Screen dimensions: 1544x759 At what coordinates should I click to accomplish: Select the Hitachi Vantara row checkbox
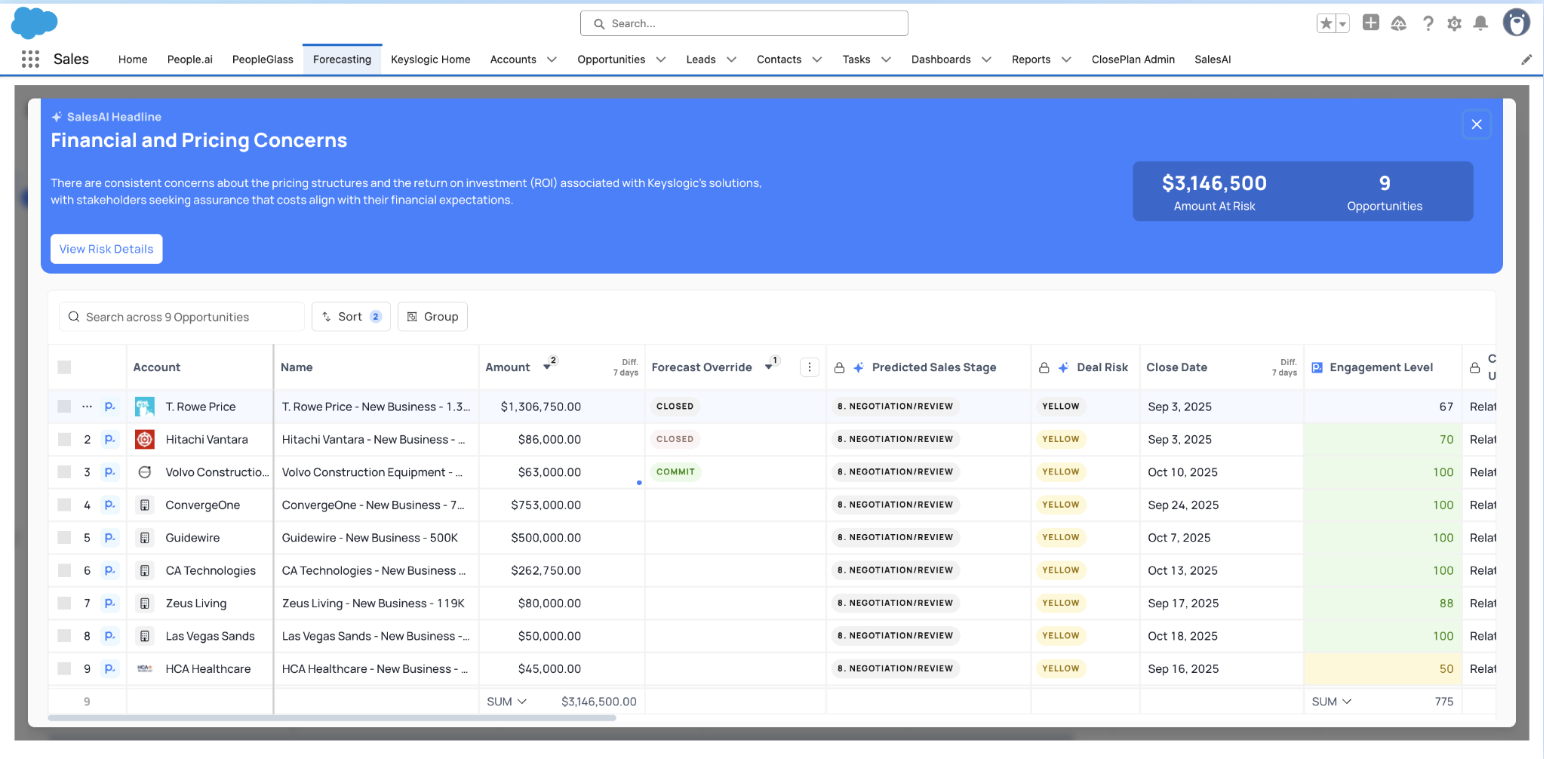(64, 439)
